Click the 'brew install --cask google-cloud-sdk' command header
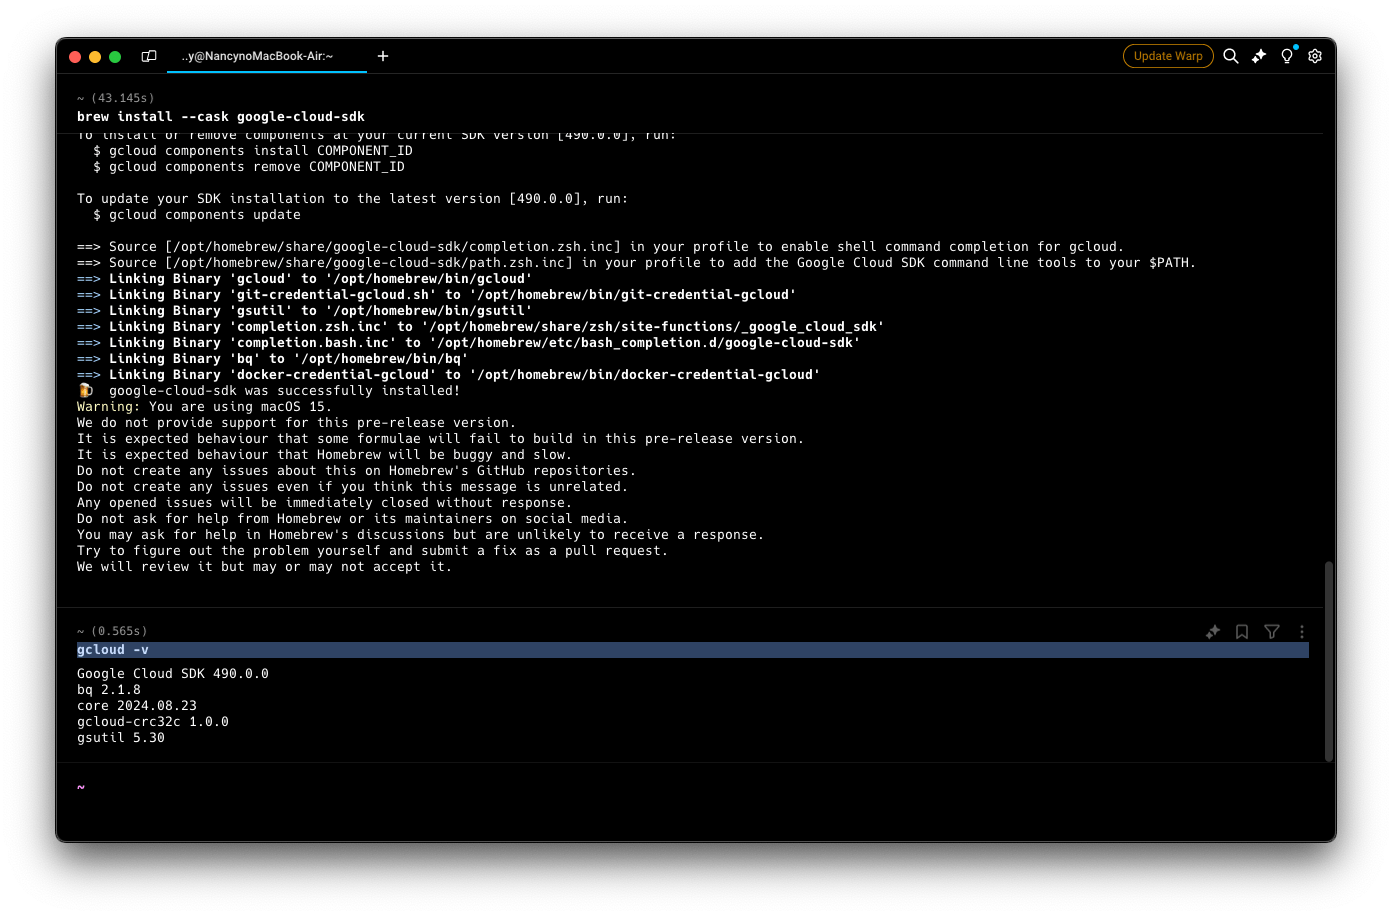The image size is (1392, 916). click(221, 117)
